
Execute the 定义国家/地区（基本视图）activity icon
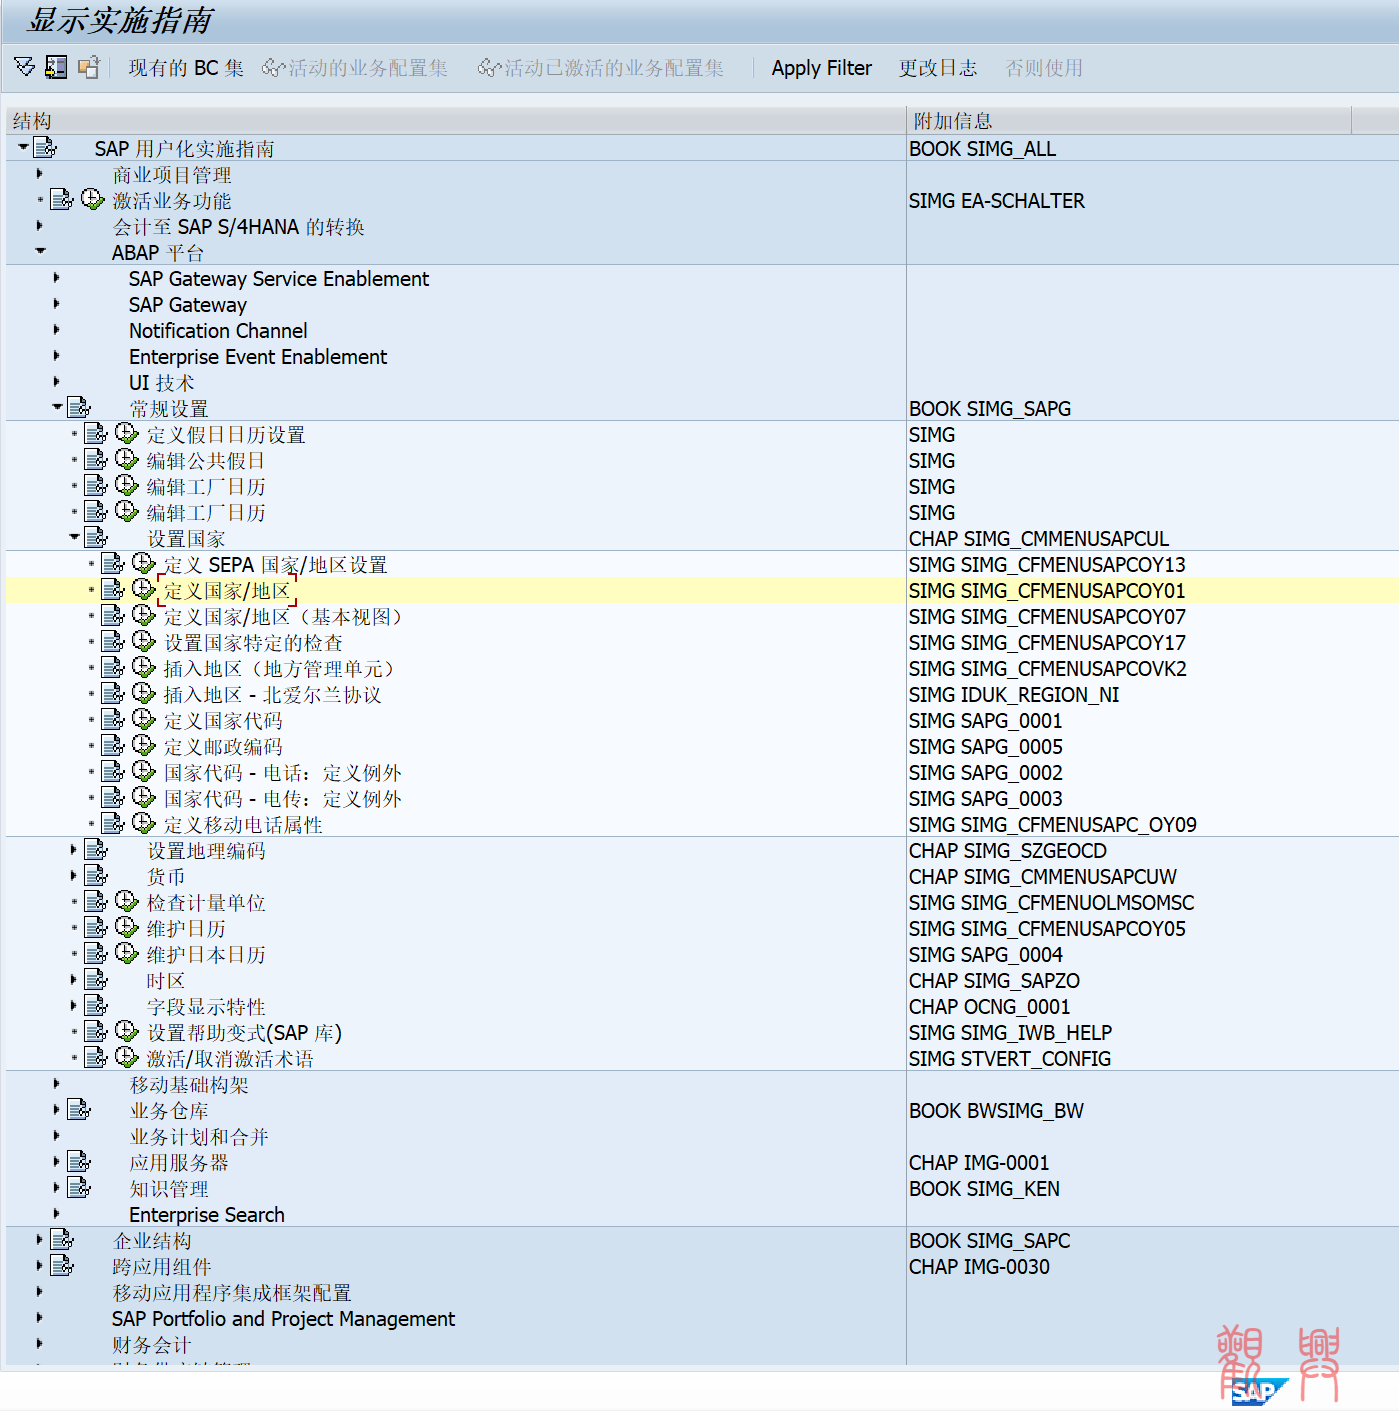coord(144,615)
